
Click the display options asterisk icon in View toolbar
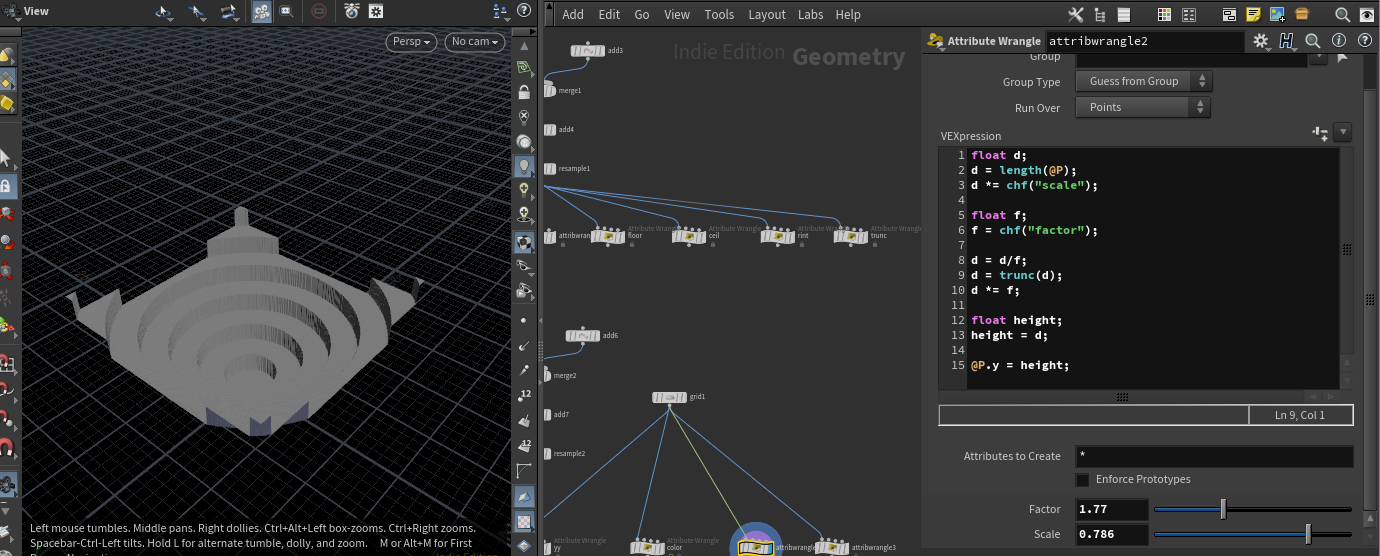click(376, 12)
